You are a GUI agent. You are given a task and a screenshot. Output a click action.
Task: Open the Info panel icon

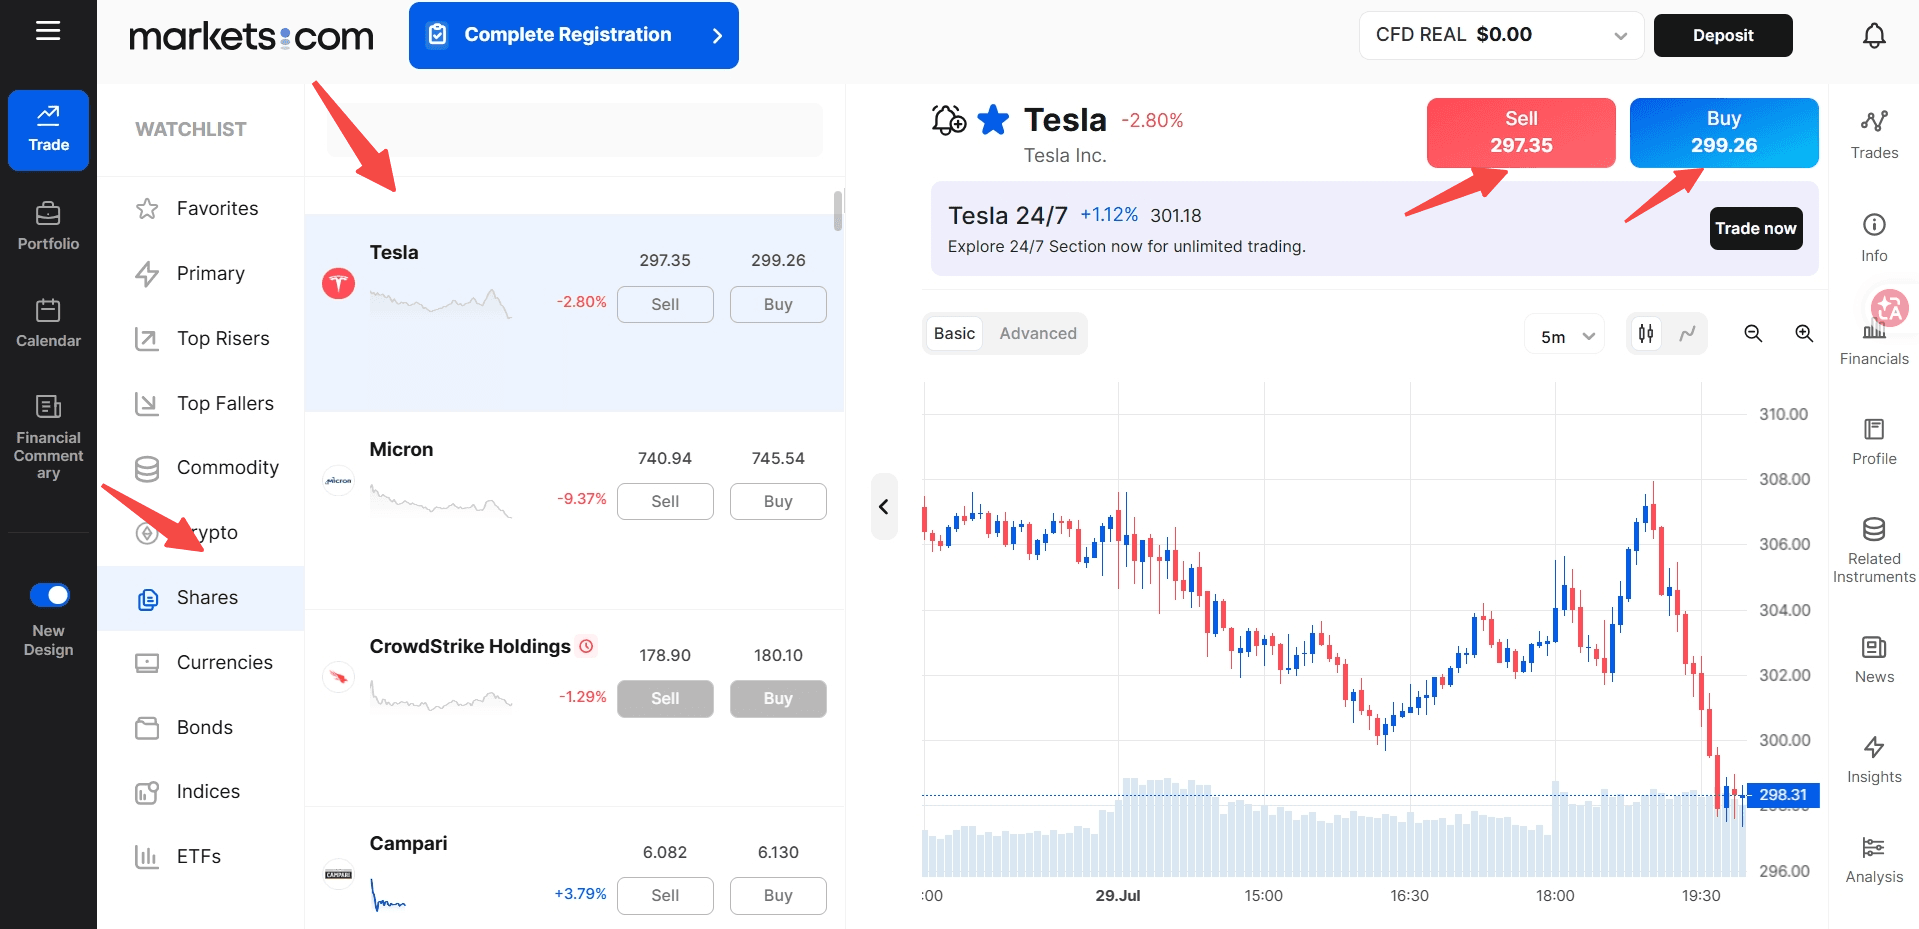[x=1874, y=237]
